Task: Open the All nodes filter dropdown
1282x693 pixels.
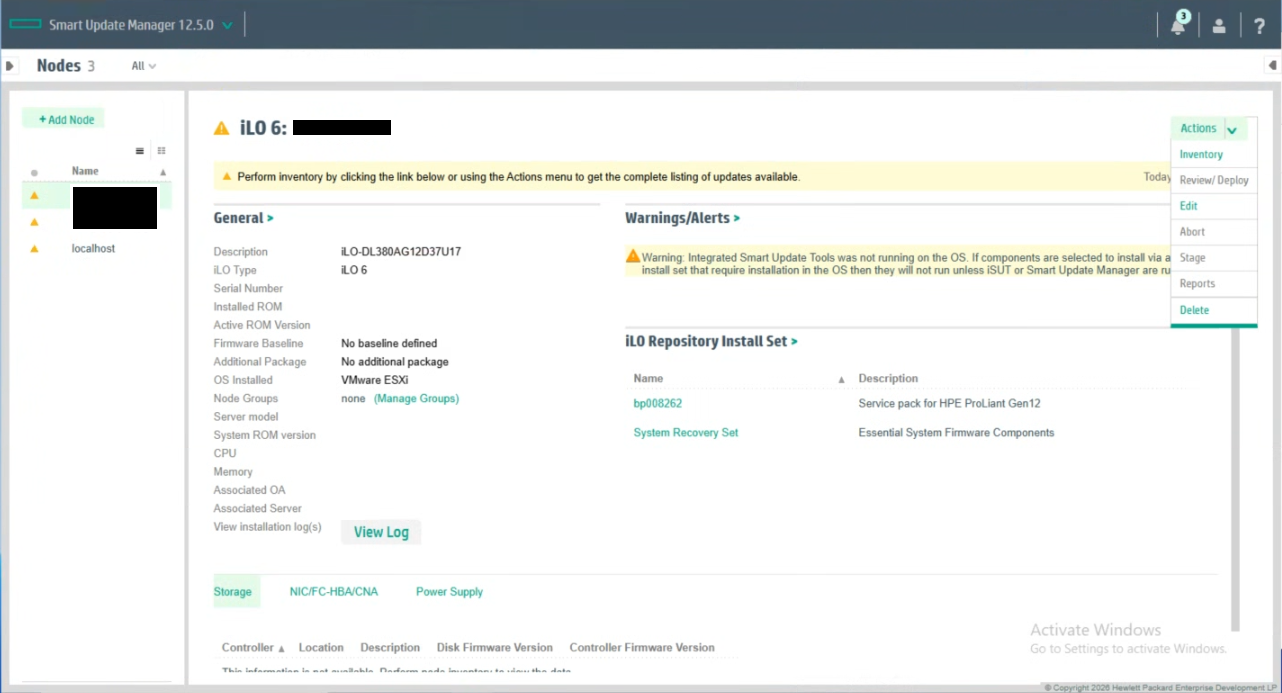Action: [x=144, y=66]
